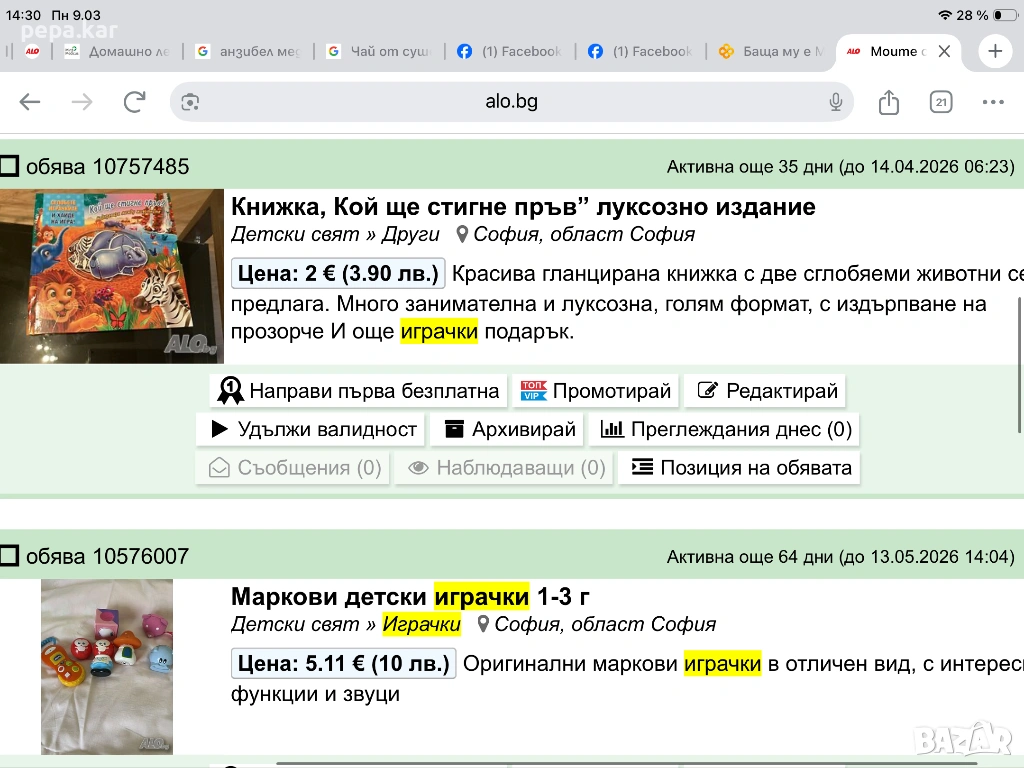The height and width of the screenshot is (768, 1024).
Task: Select checkbox for обява 10576007
Action: (10, 557)
